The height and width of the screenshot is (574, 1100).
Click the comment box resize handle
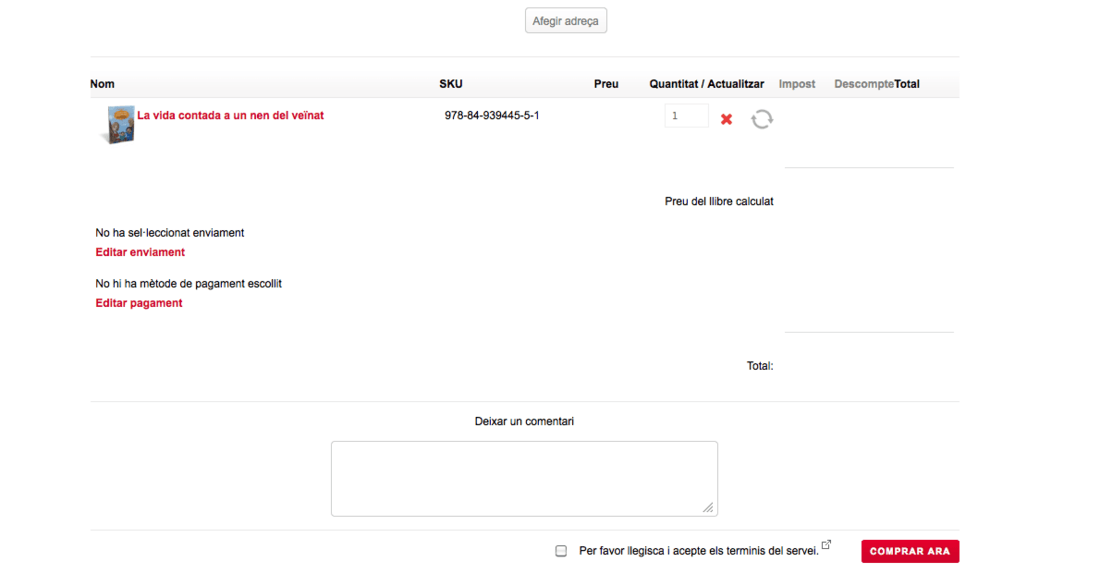pos(708,507)
